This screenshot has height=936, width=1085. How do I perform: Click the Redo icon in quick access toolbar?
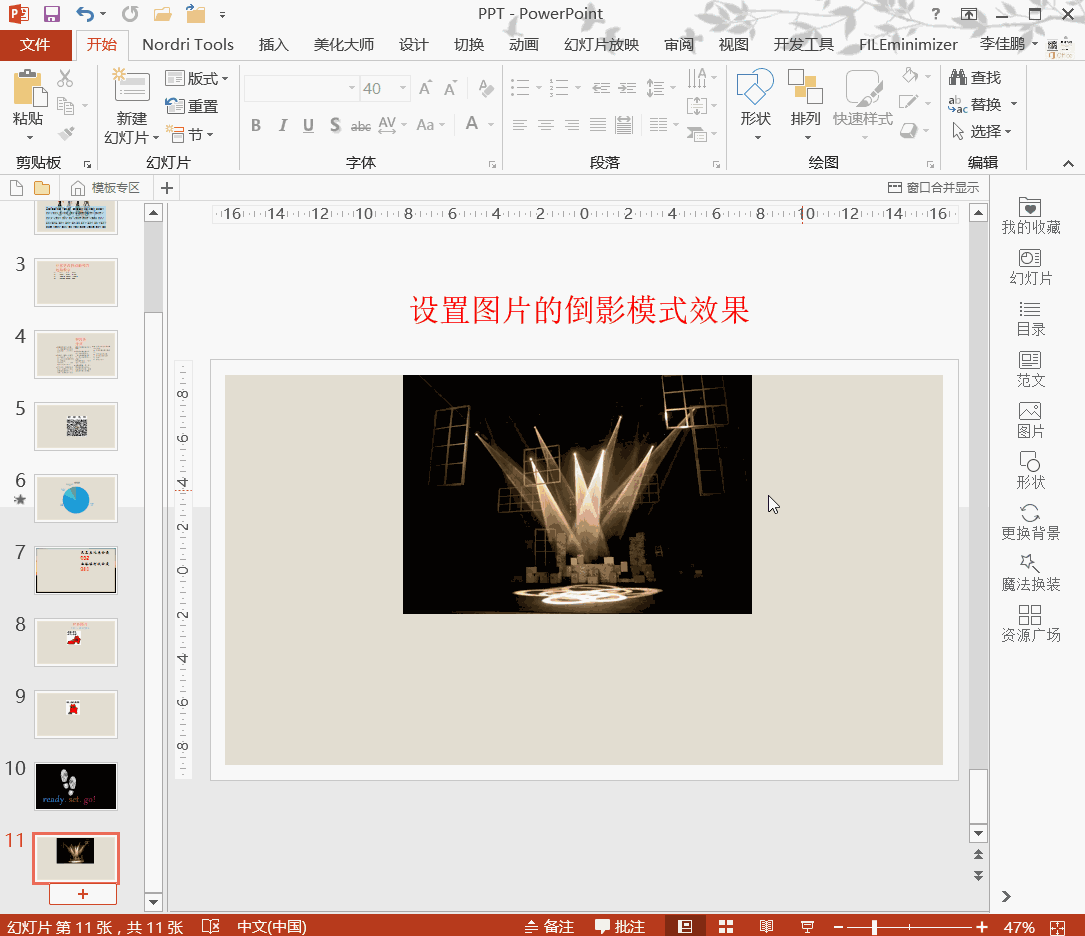(130, 14)
